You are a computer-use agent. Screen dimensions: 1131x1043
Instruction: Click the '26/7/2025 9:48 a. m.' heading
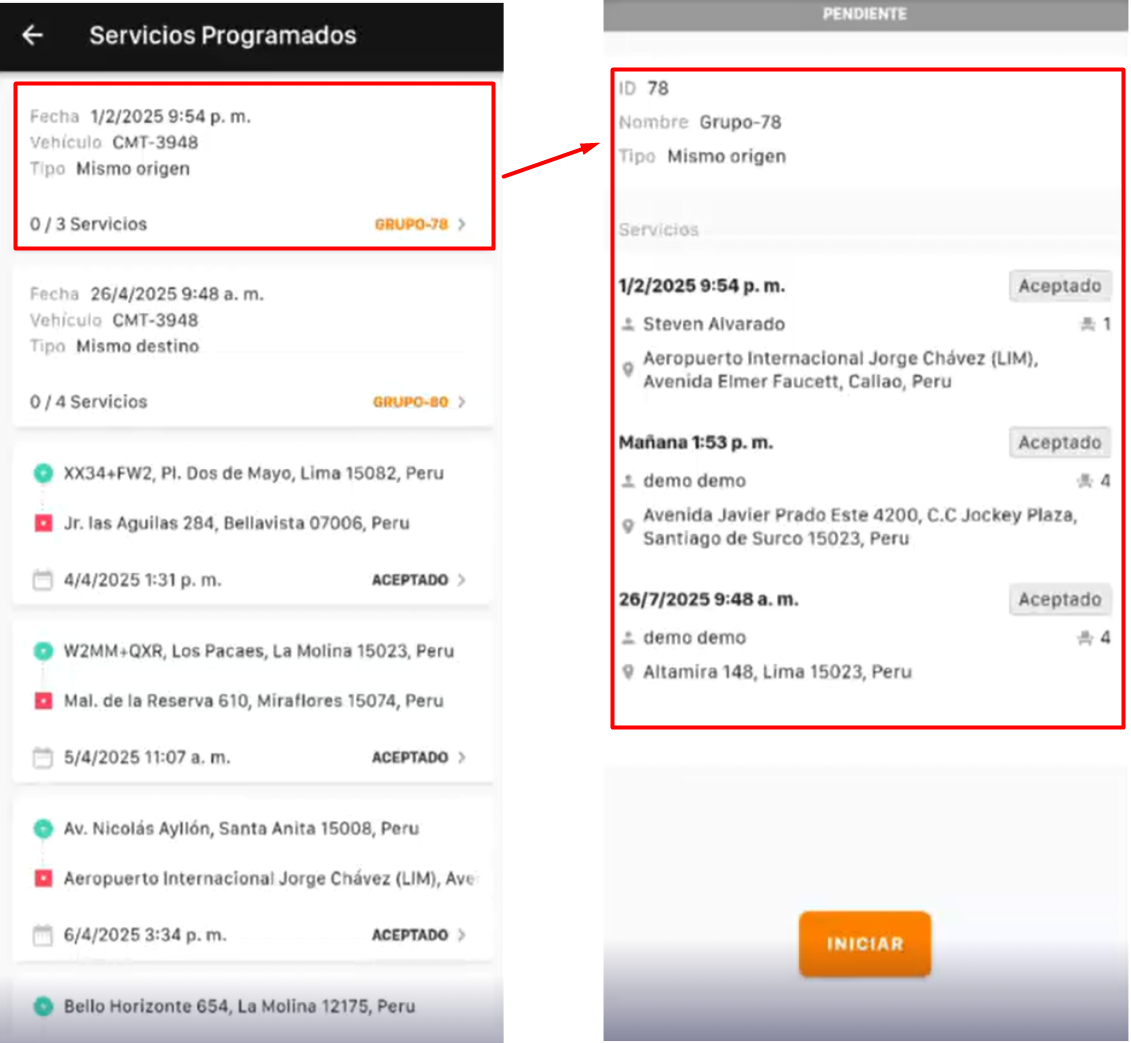(708, 599)
